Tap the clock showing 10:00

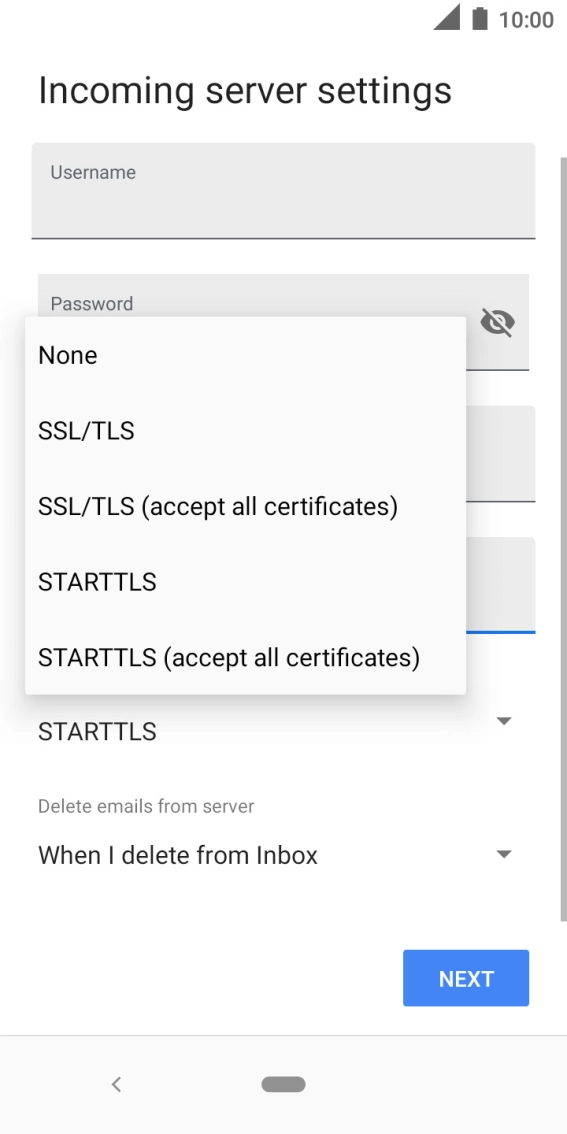(526, 20)
